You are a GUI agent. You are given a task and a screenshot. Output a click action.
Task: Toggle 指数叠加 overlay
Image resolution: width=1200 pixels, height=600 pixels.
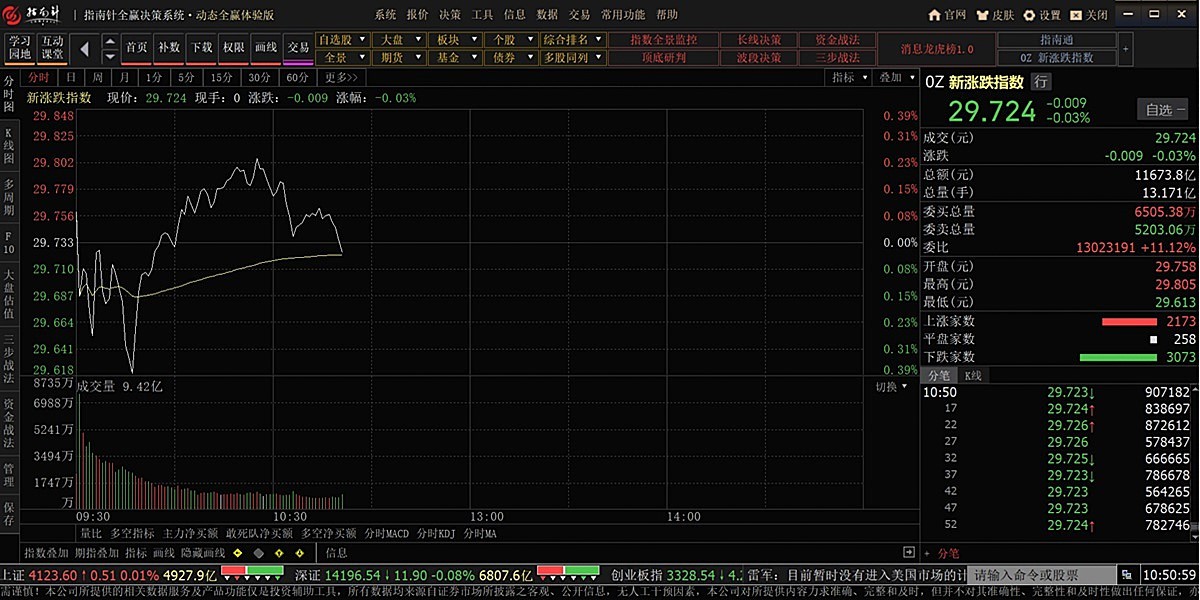(46, 552)
